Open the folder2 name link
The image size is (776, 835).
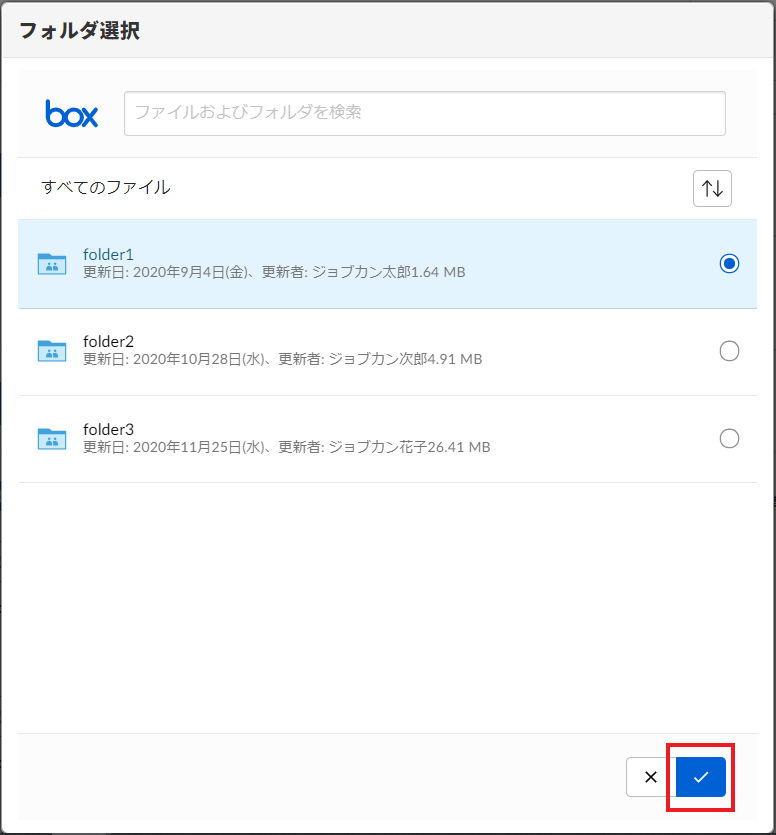pos(108,341)
